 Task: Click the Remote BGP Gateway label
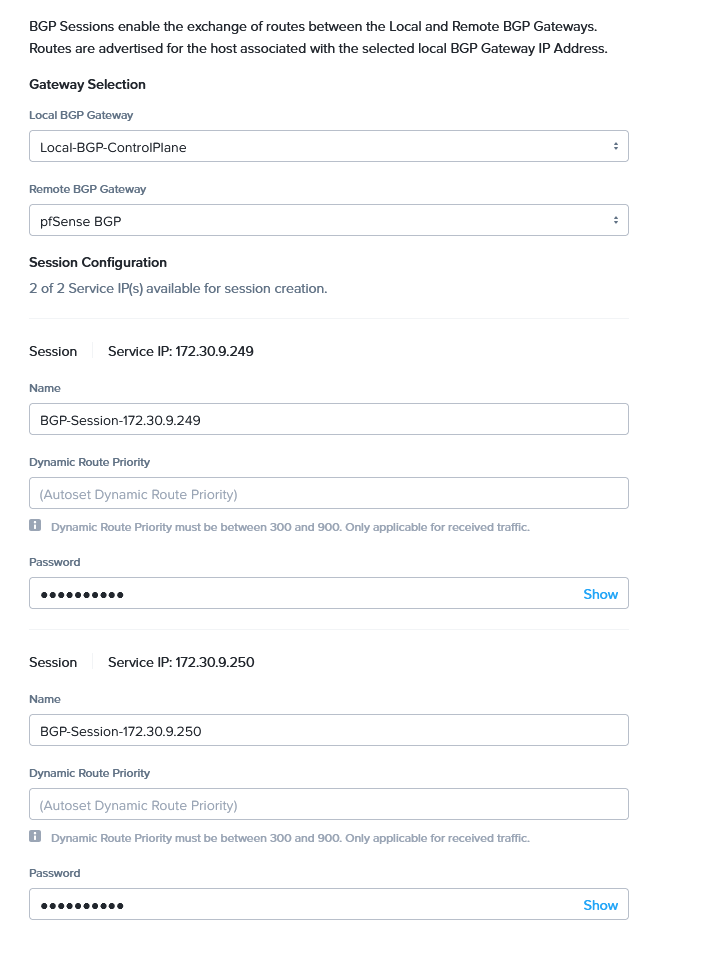[87, 189]
